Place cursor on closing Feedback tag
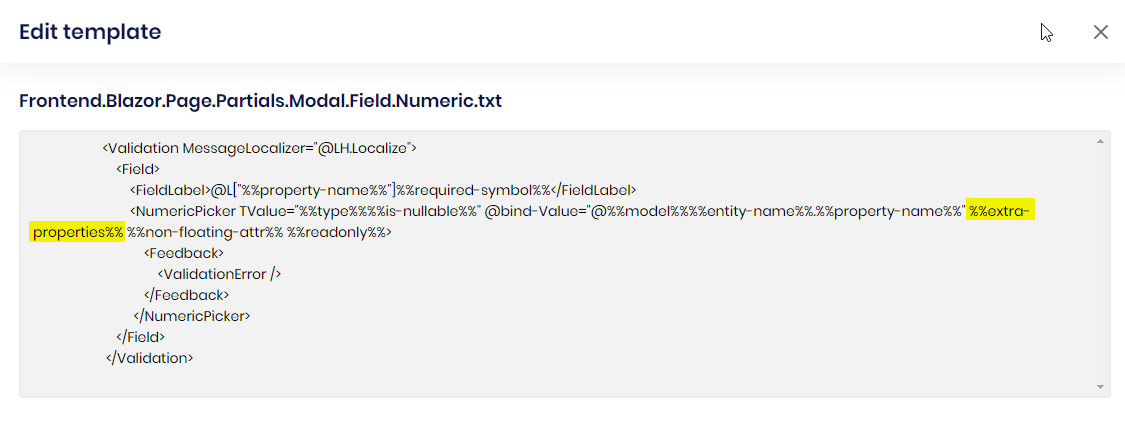This screenshot has width=1125, height=422. 186,295
